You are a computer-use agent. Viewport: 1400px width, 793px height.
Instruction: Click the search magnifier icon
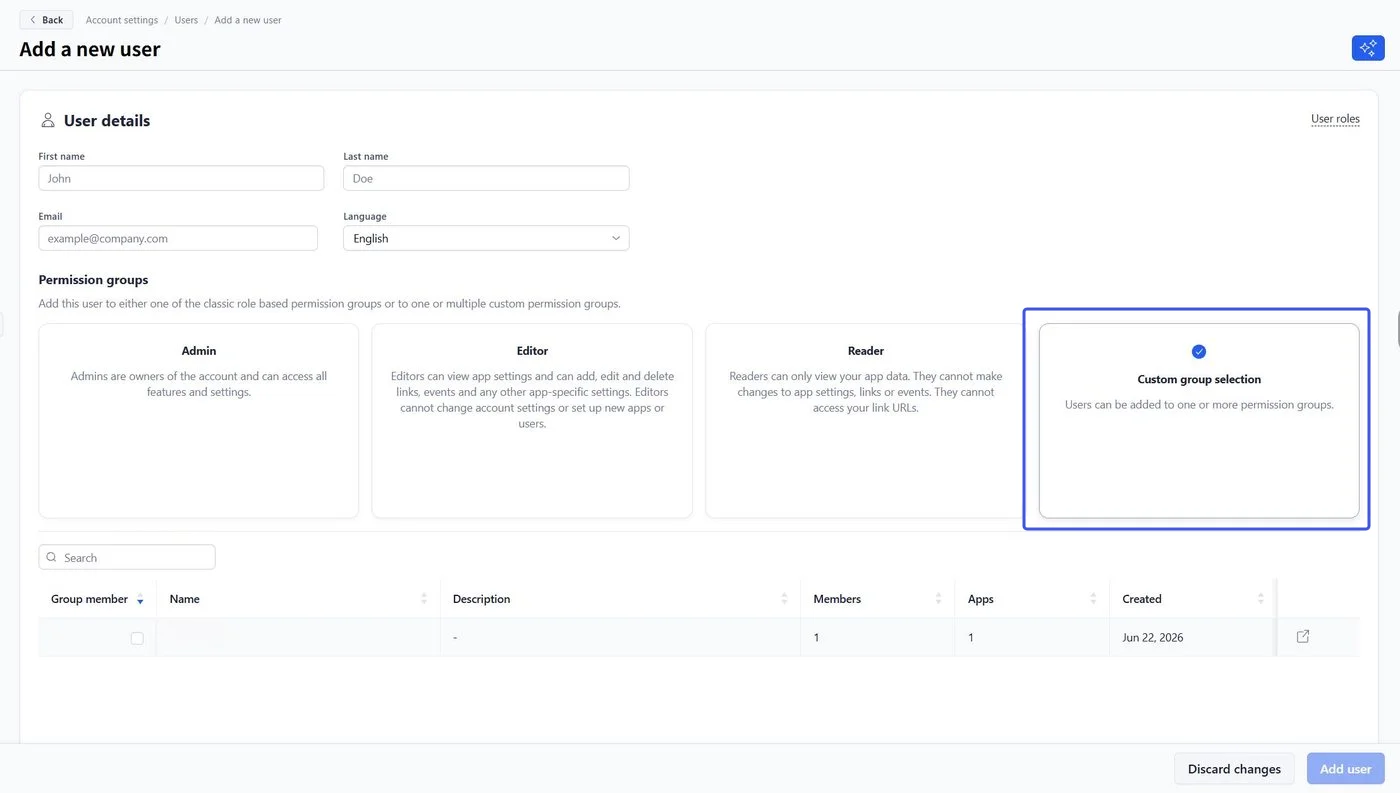click(52, 557)
